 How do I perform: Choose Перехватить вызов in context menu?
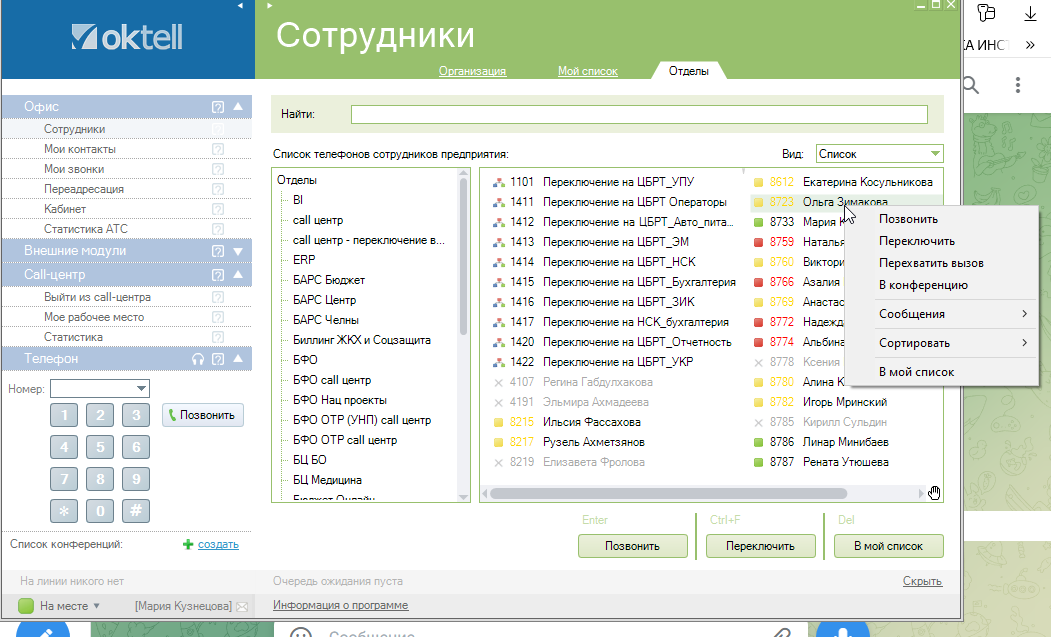click(931, 264)
